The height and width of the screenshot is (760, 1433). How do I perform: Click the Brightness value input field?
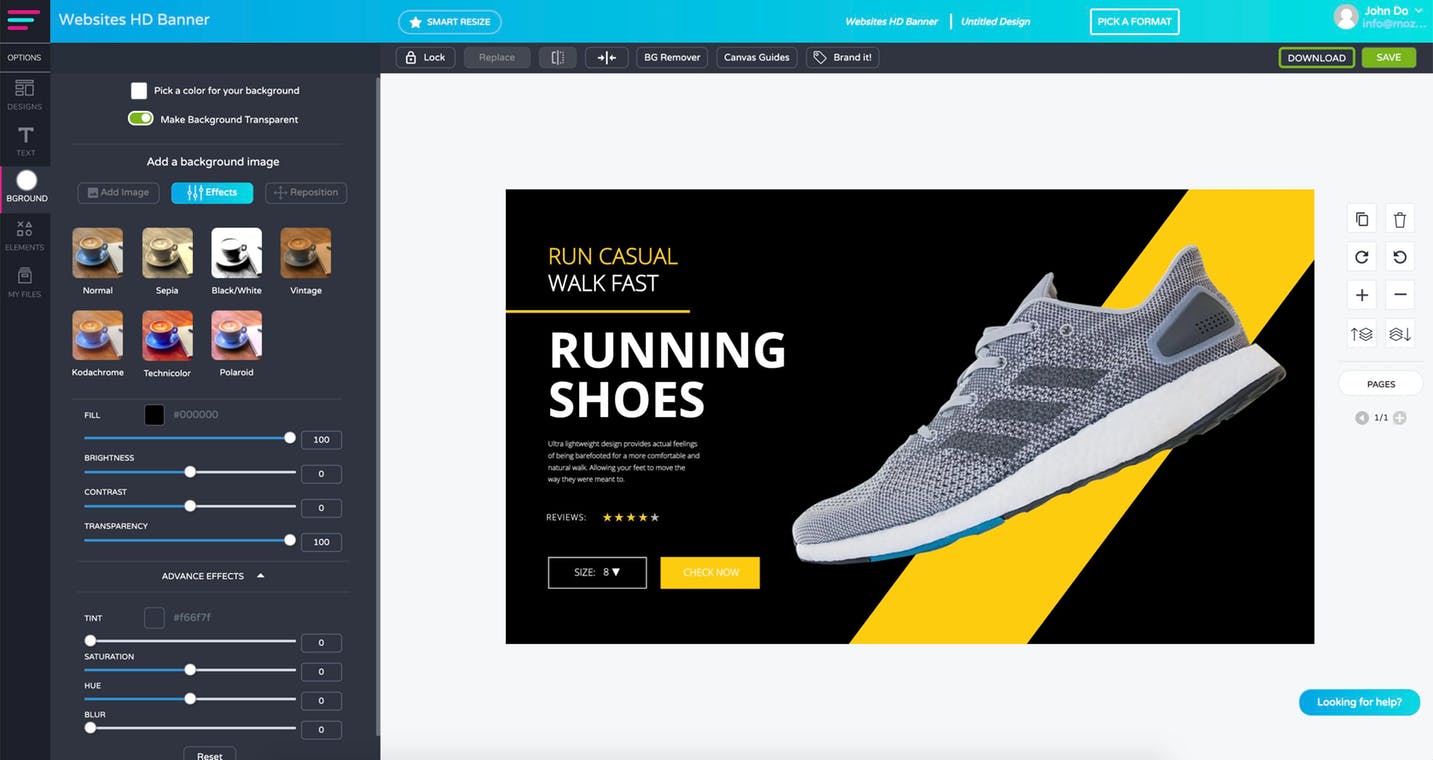321,474
